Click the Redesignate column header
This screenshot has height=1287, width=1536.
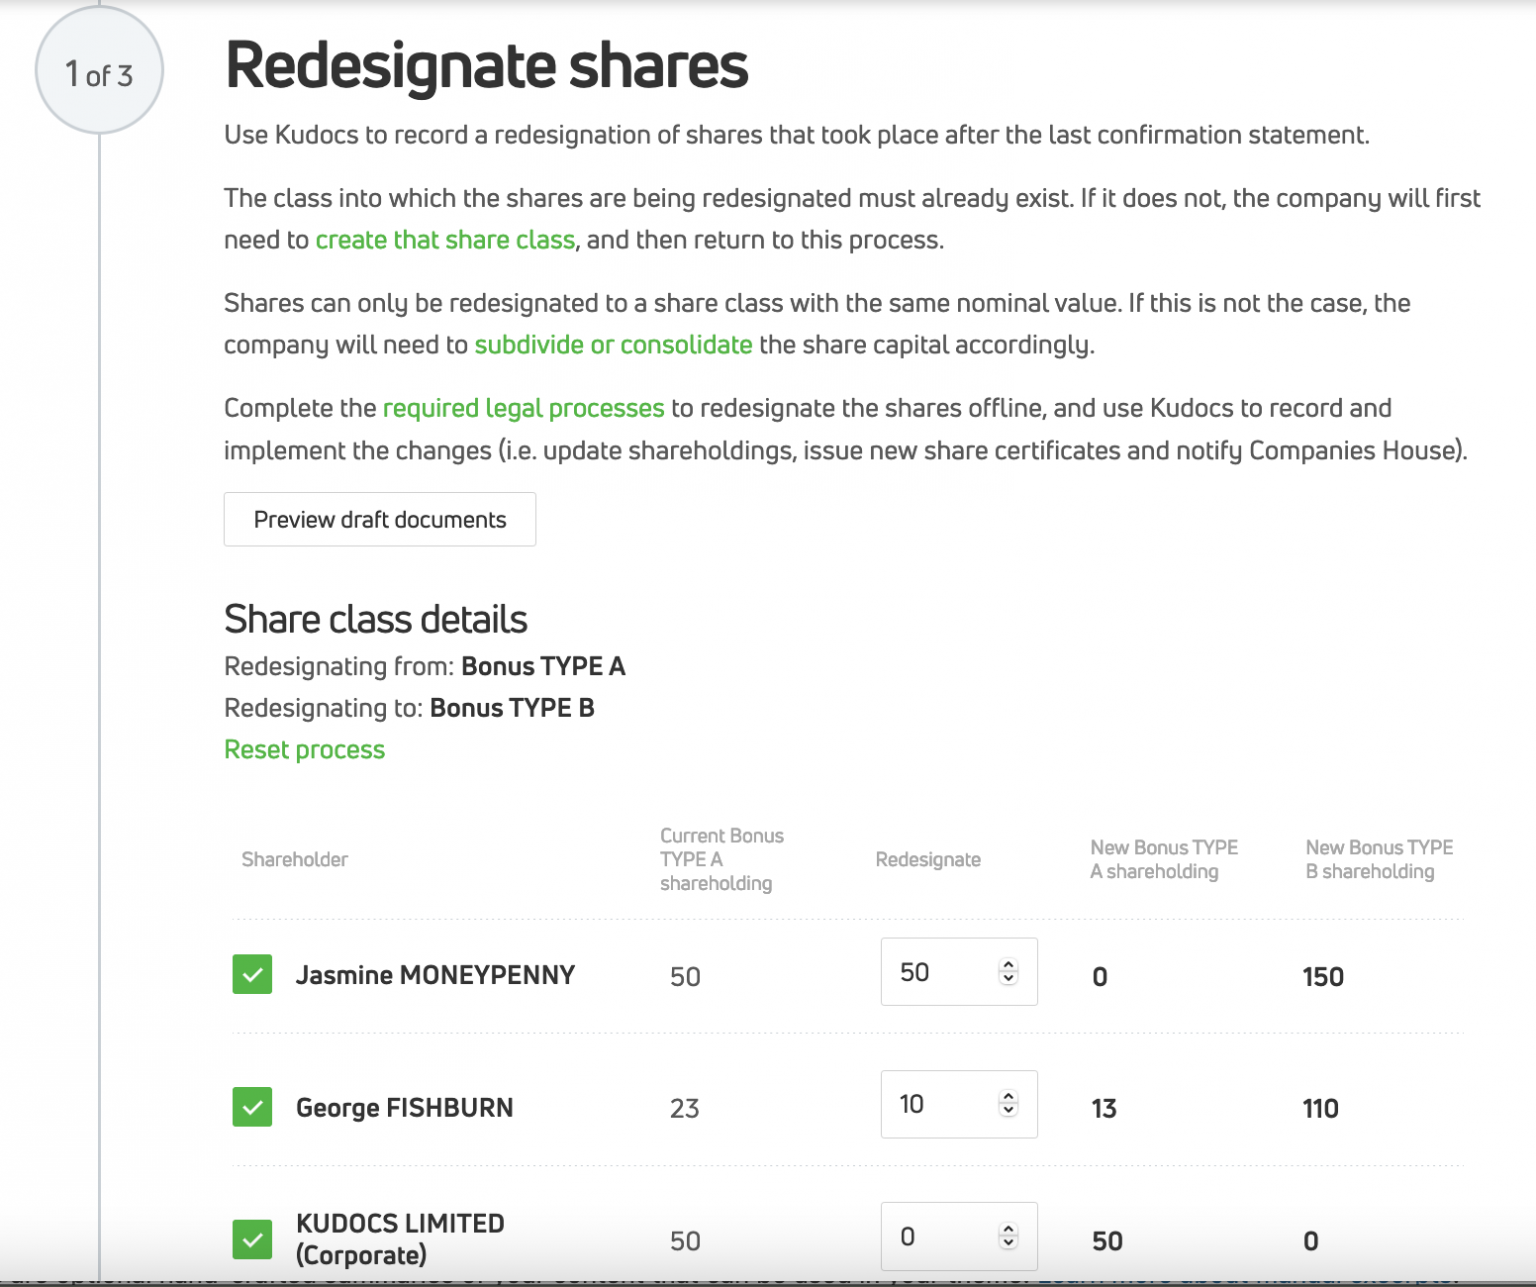pos(928,859)
